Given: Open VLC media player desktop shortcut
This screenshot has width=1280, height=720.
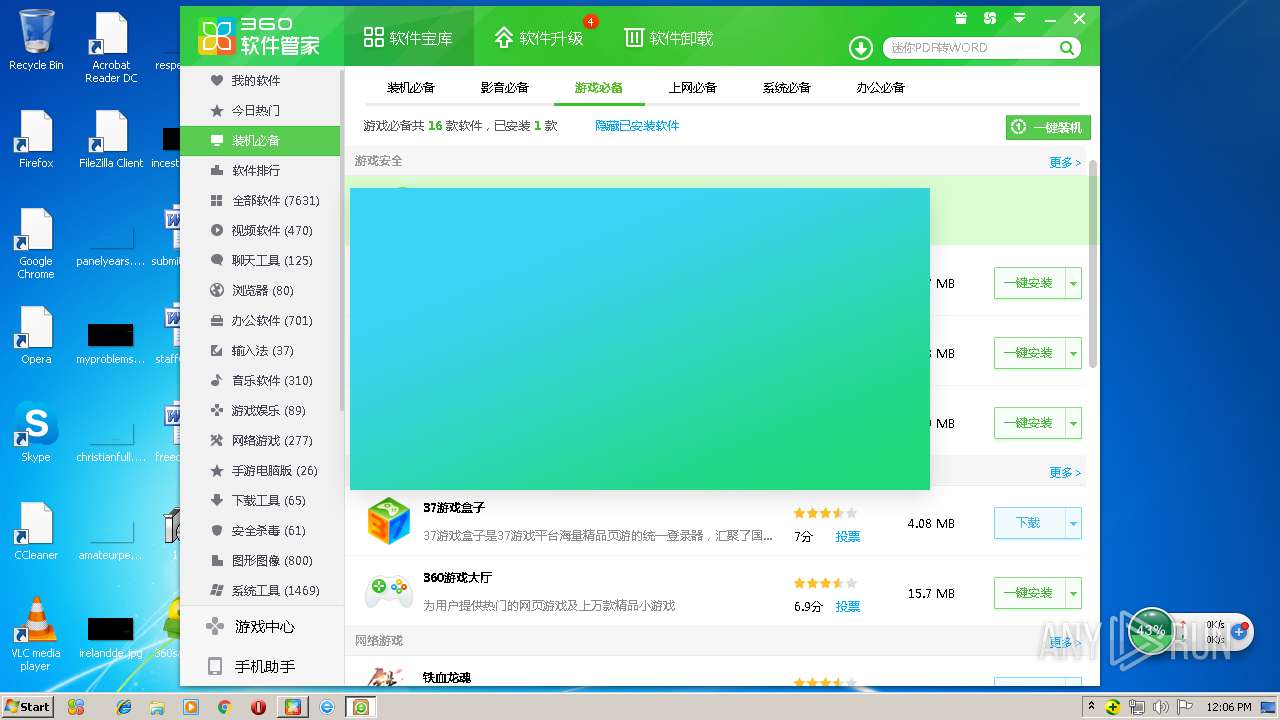Looking at the screenshot, I should click(36, 634).
